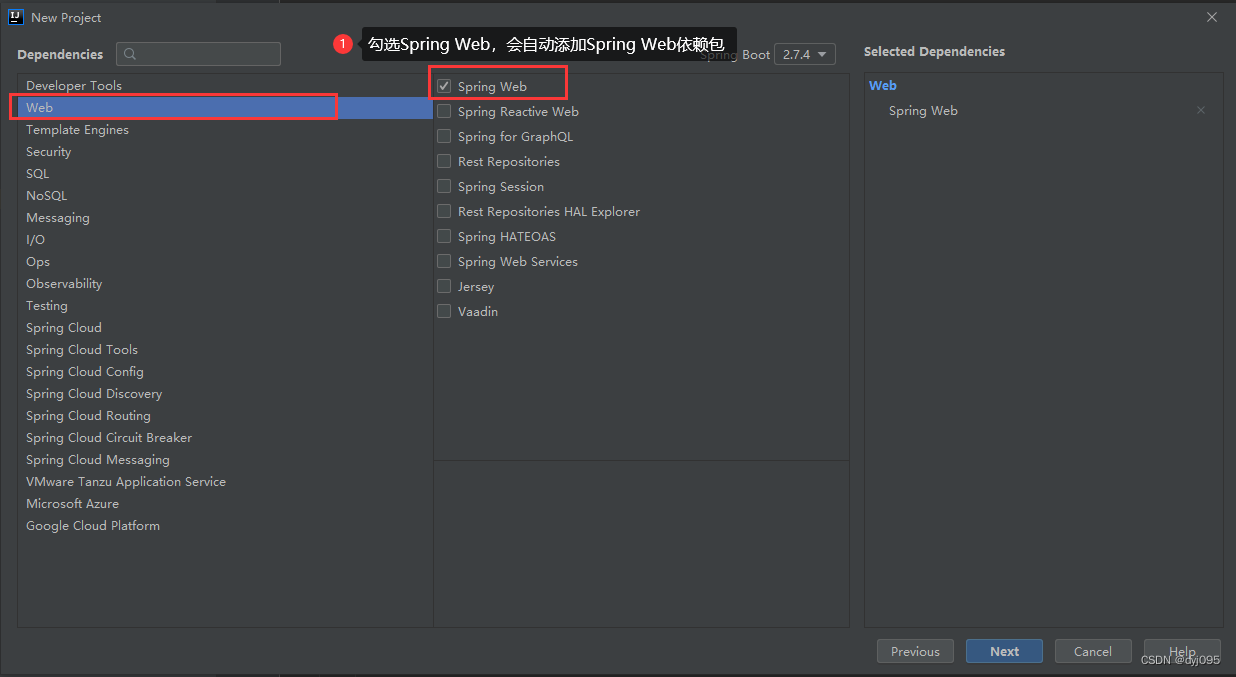Open Template Engines category

point(225,130)
